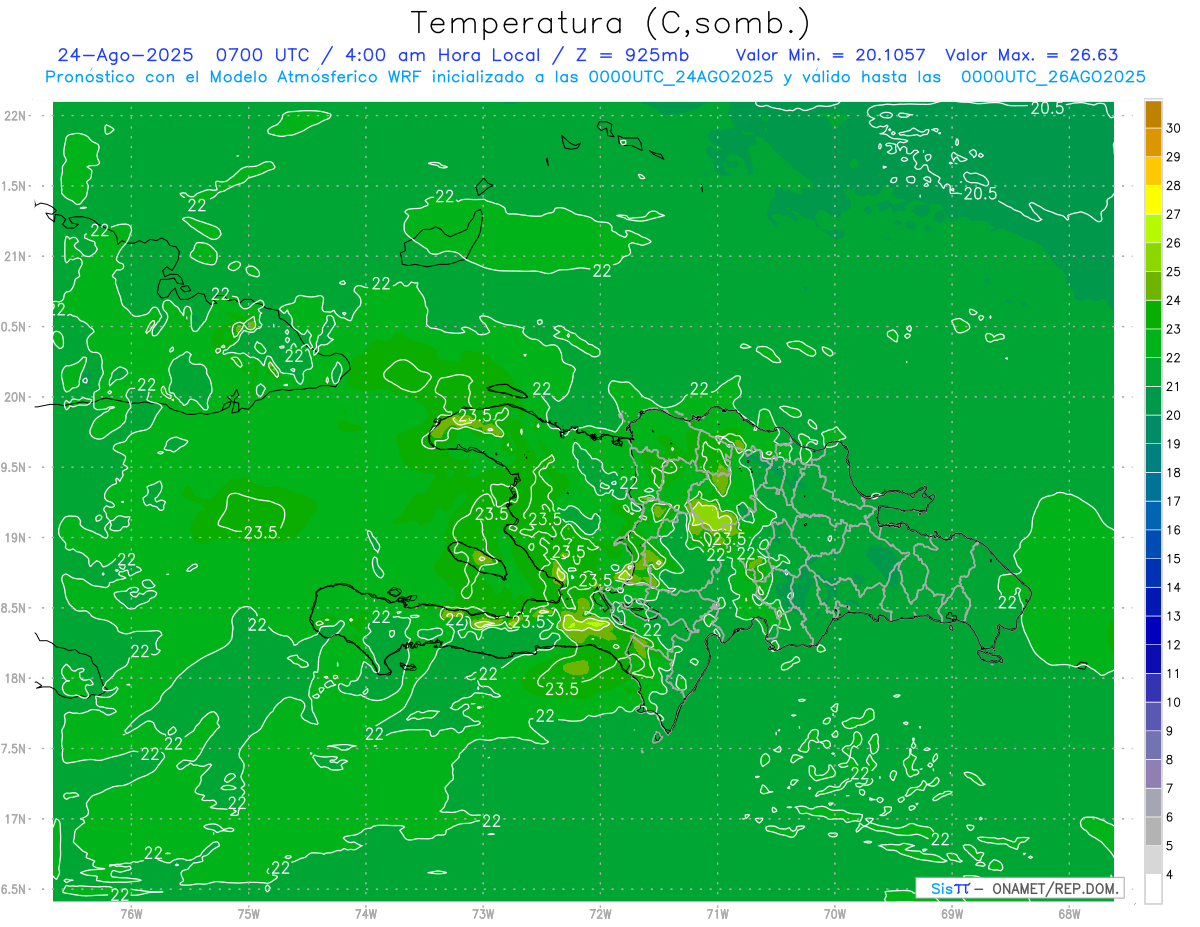Viewport: 1200px width, 927px height.
Task: Click the '19N' latitude axis label
Action: 14,538
